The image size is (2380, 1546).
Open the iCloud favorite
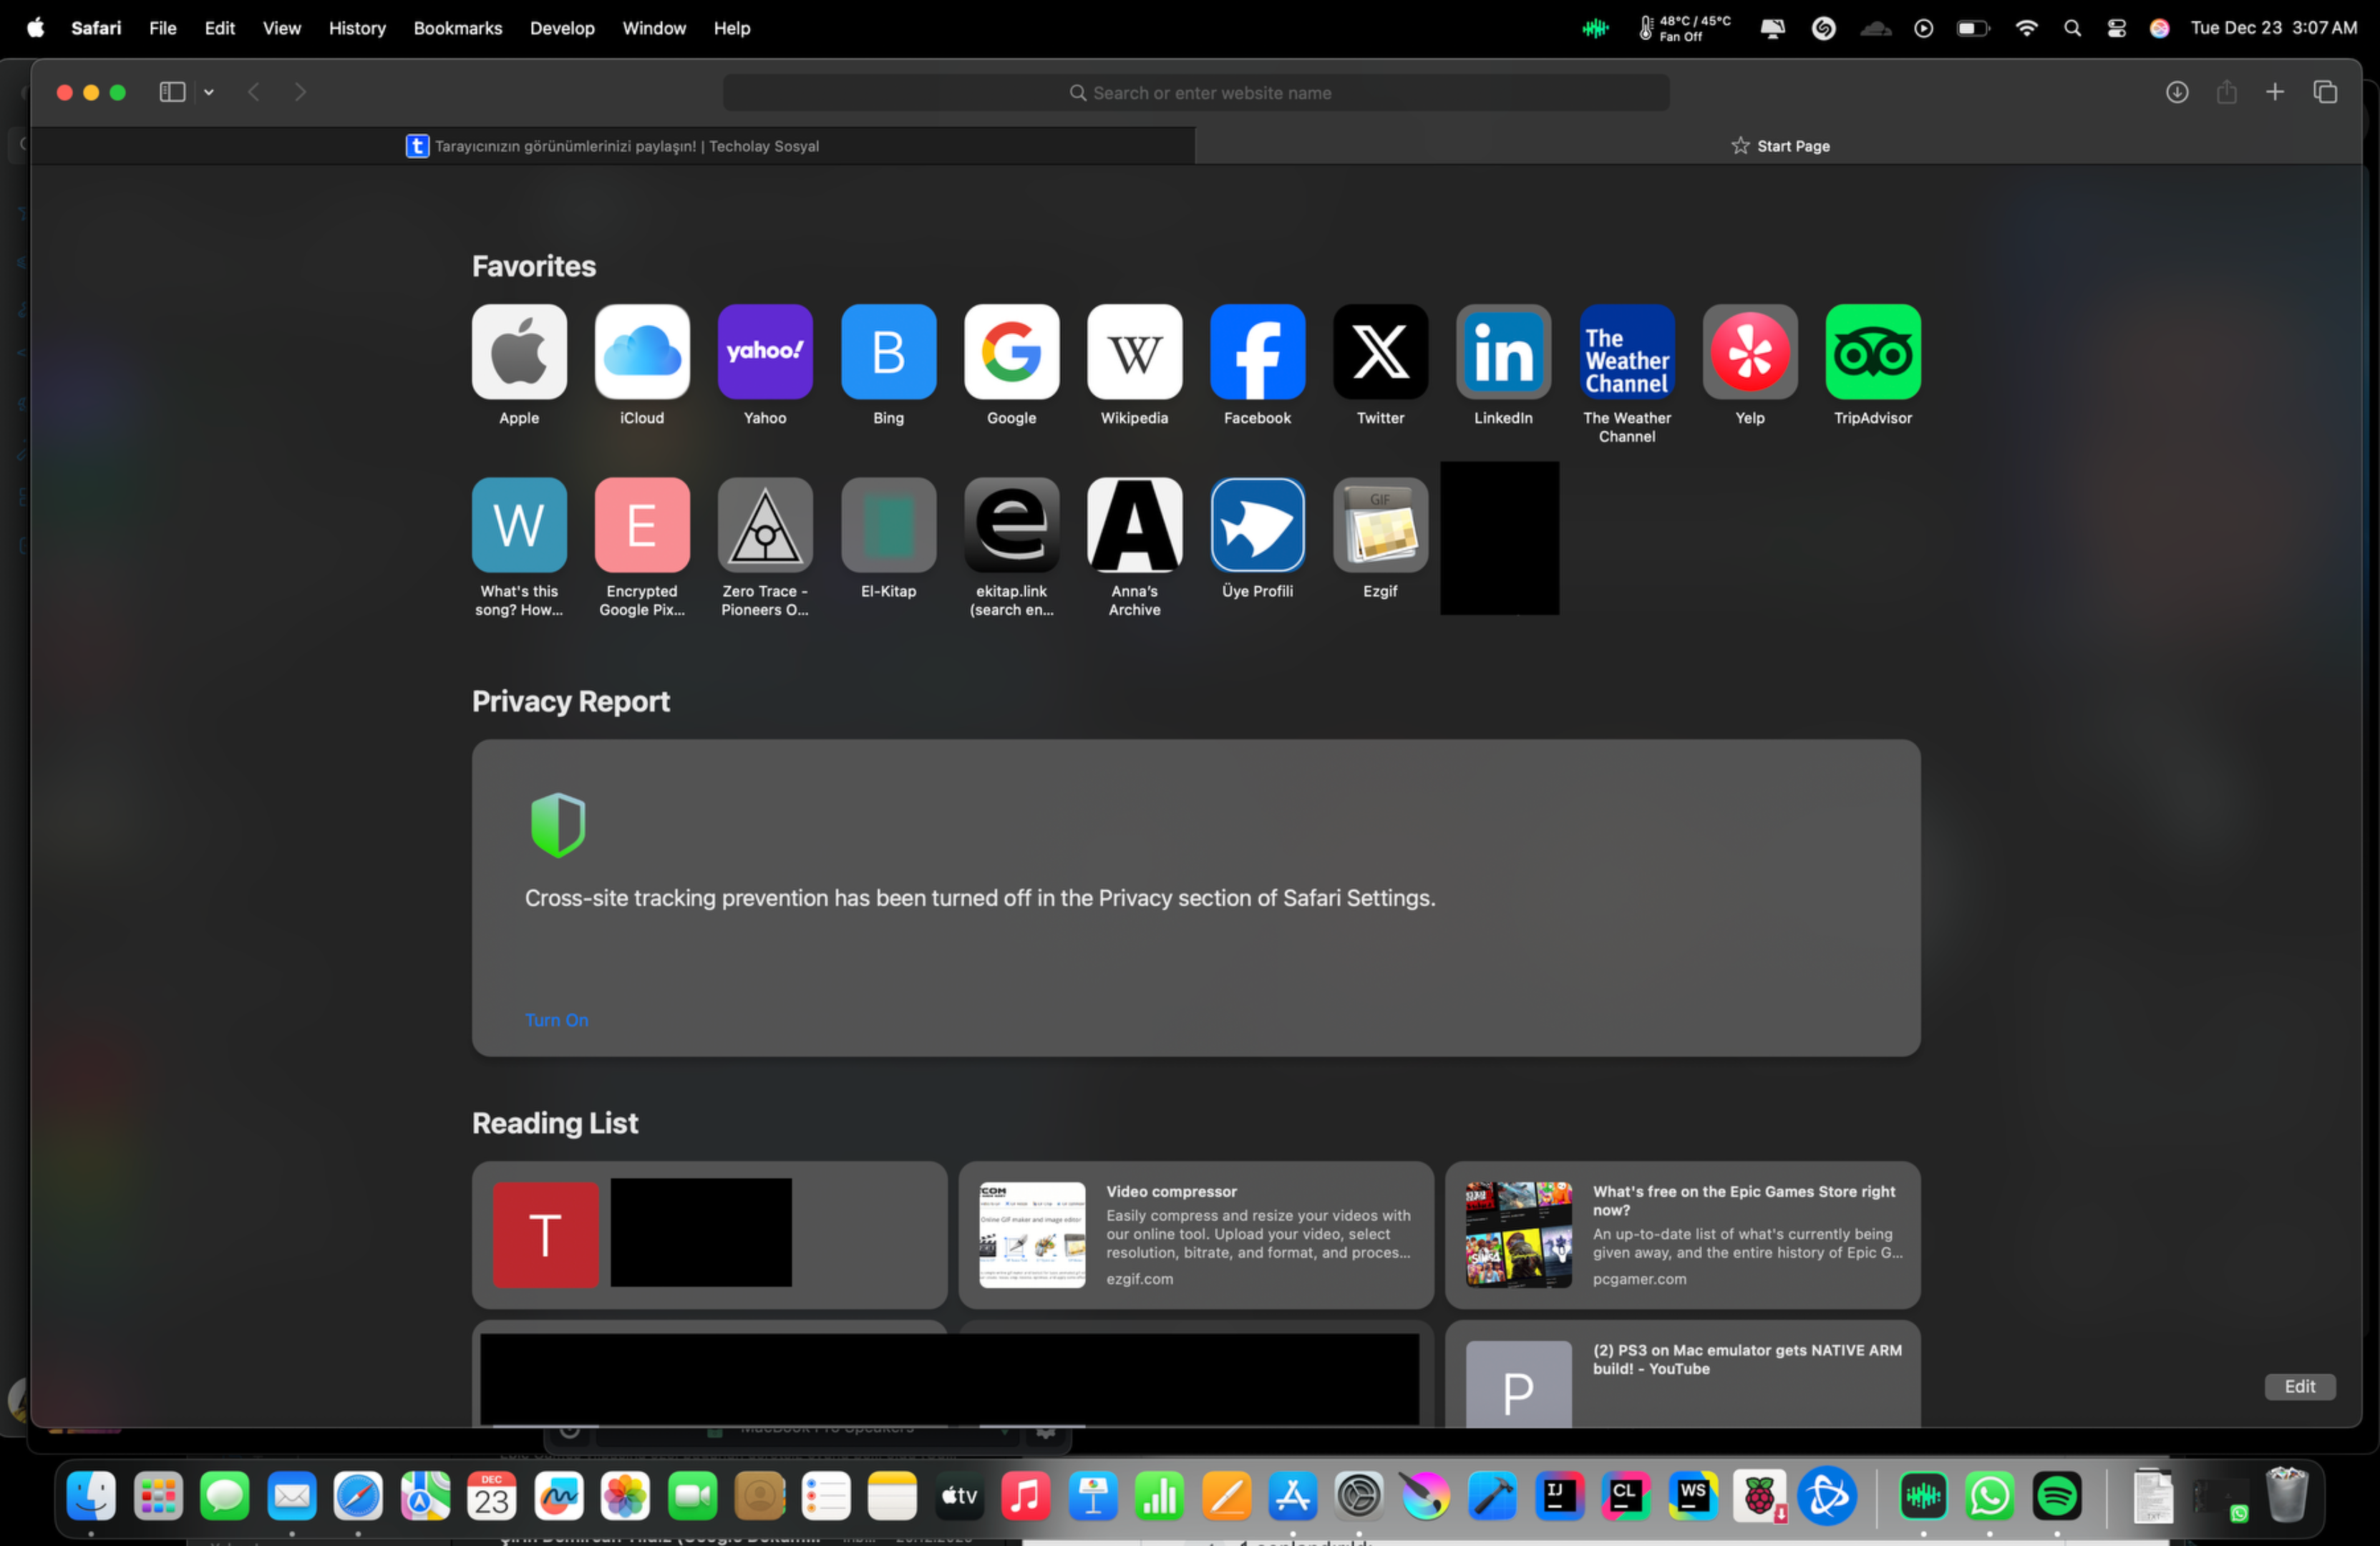coord(642,351)
